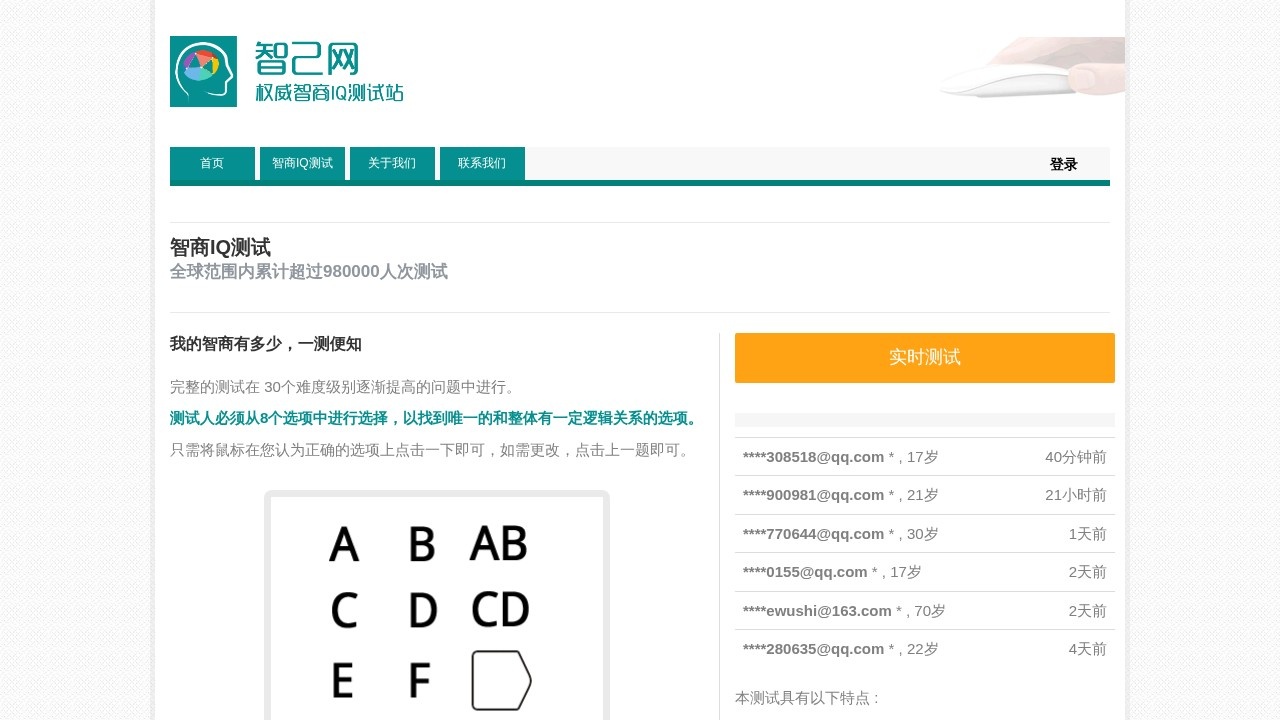Viewport: 1280px width, 720px height.
Task: Select answer option E in the puzzle
Action: pos(344,681)
